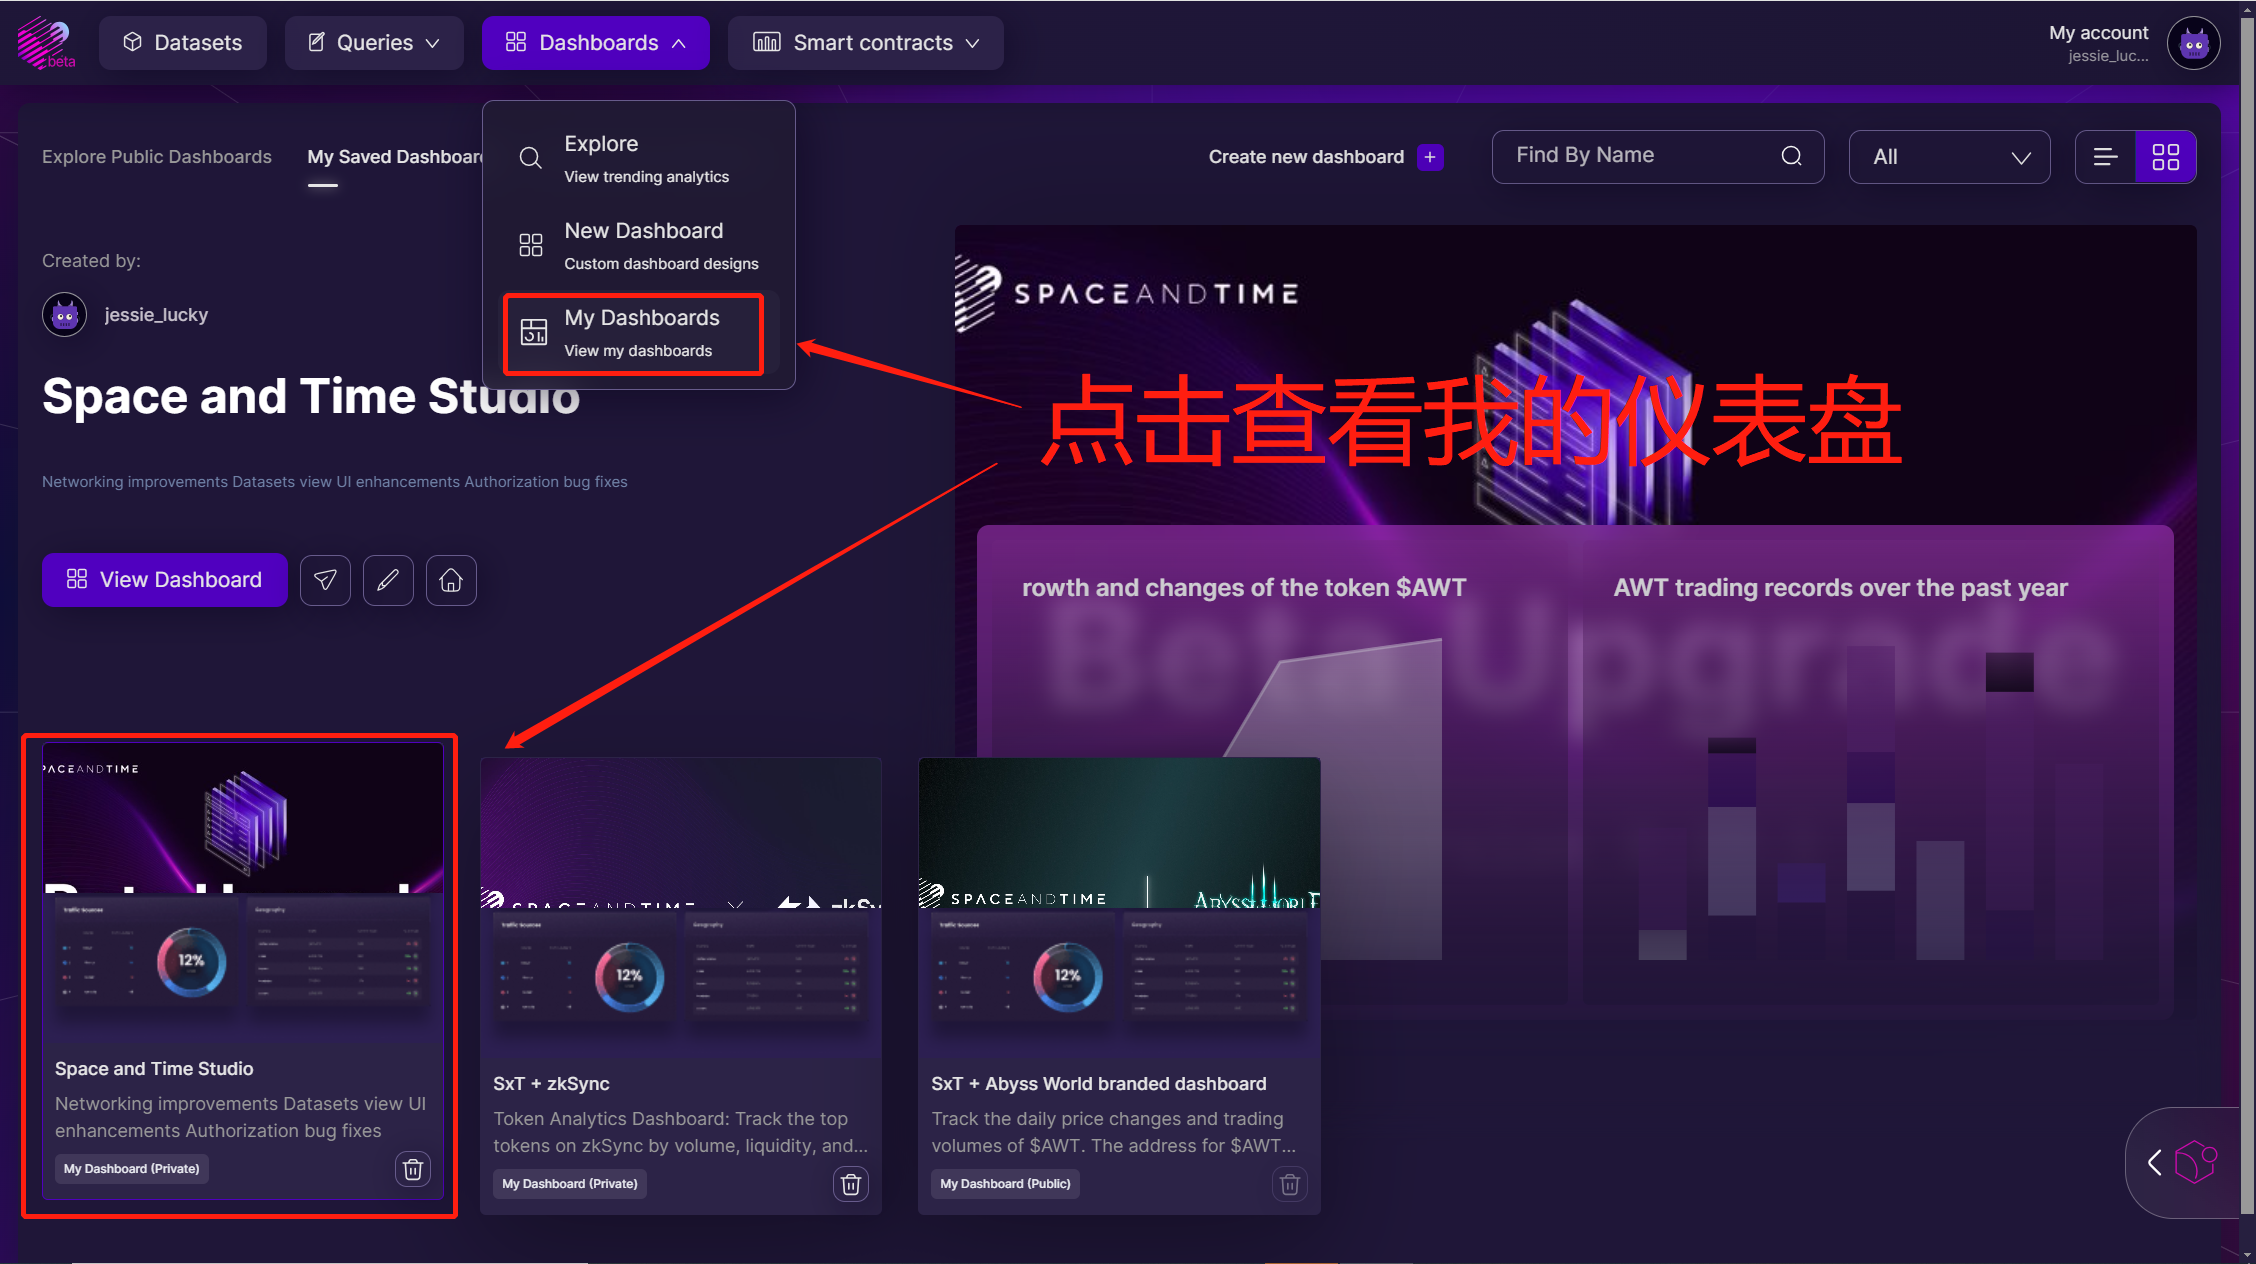Open the All filter dropdown
Viewport: 2256px width, 1264px height.
point(1949,157)
